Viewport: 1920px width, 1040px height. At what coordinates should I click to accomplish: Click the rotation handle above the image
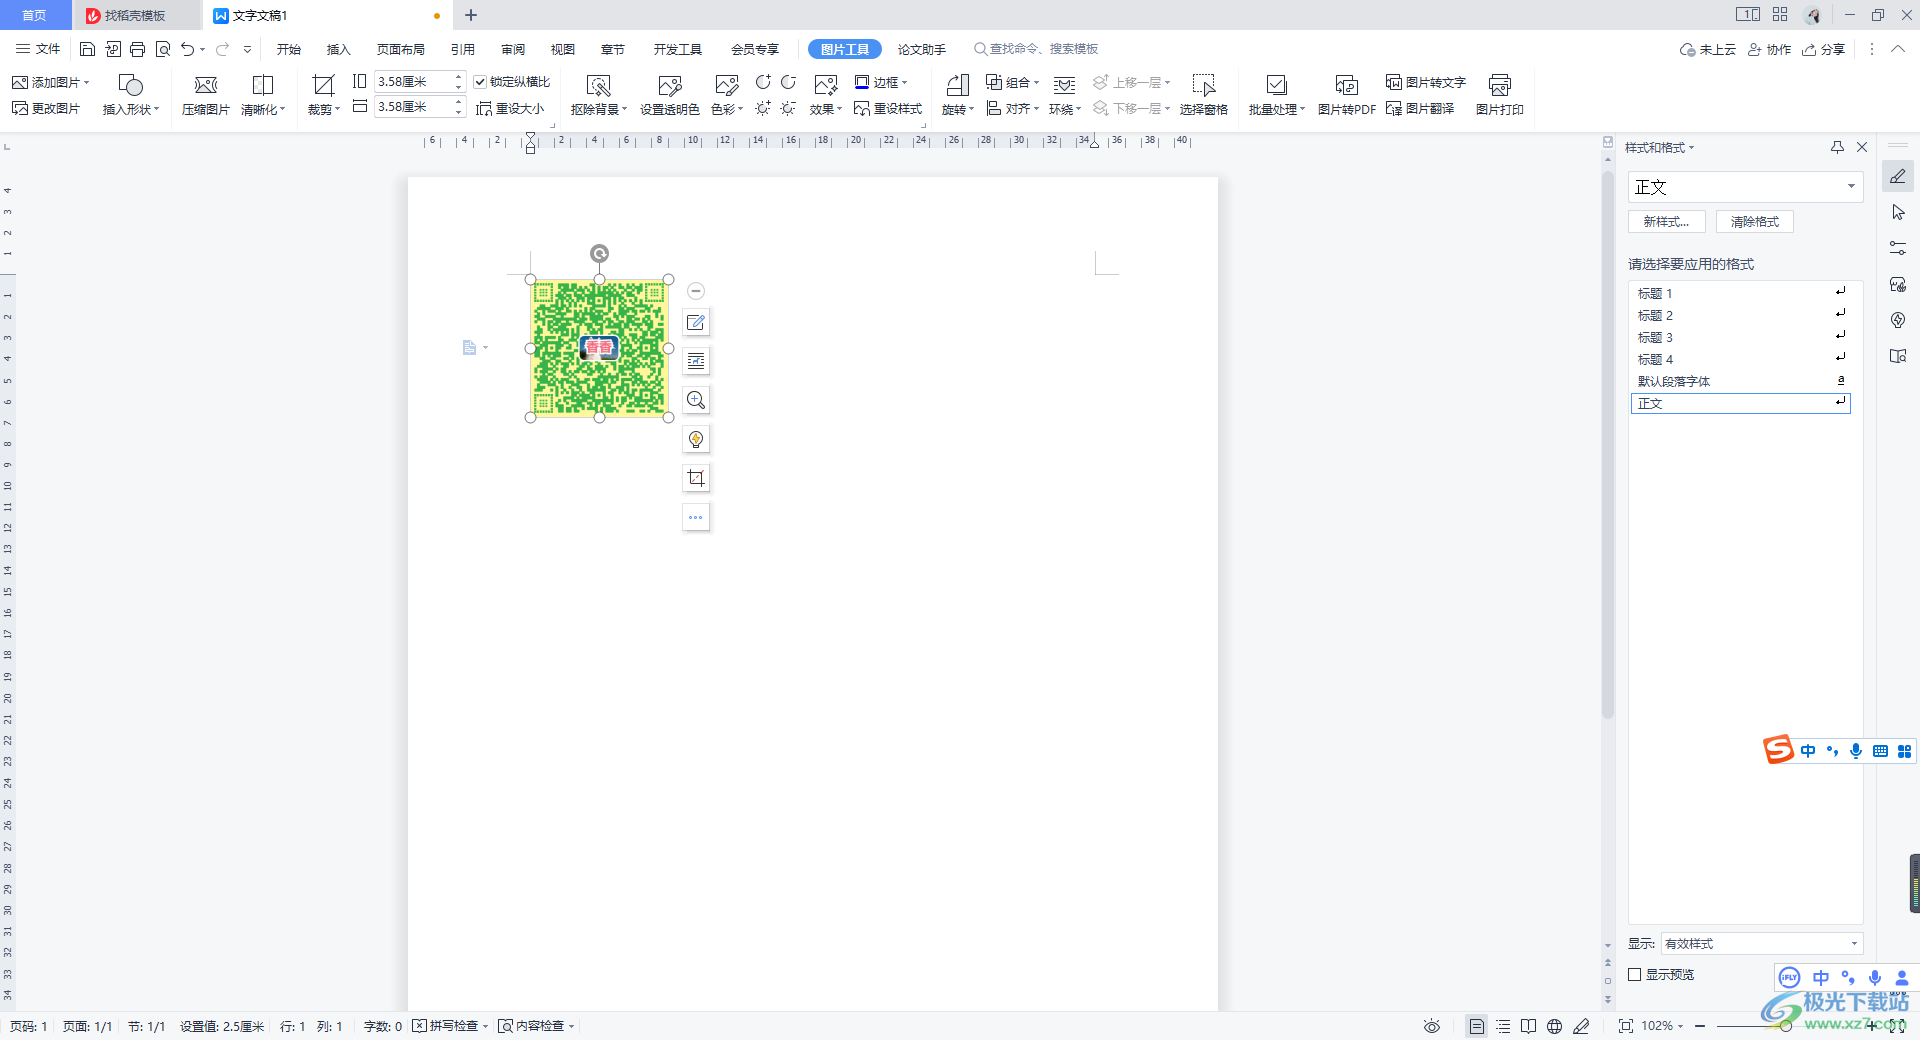click(599, 254)
